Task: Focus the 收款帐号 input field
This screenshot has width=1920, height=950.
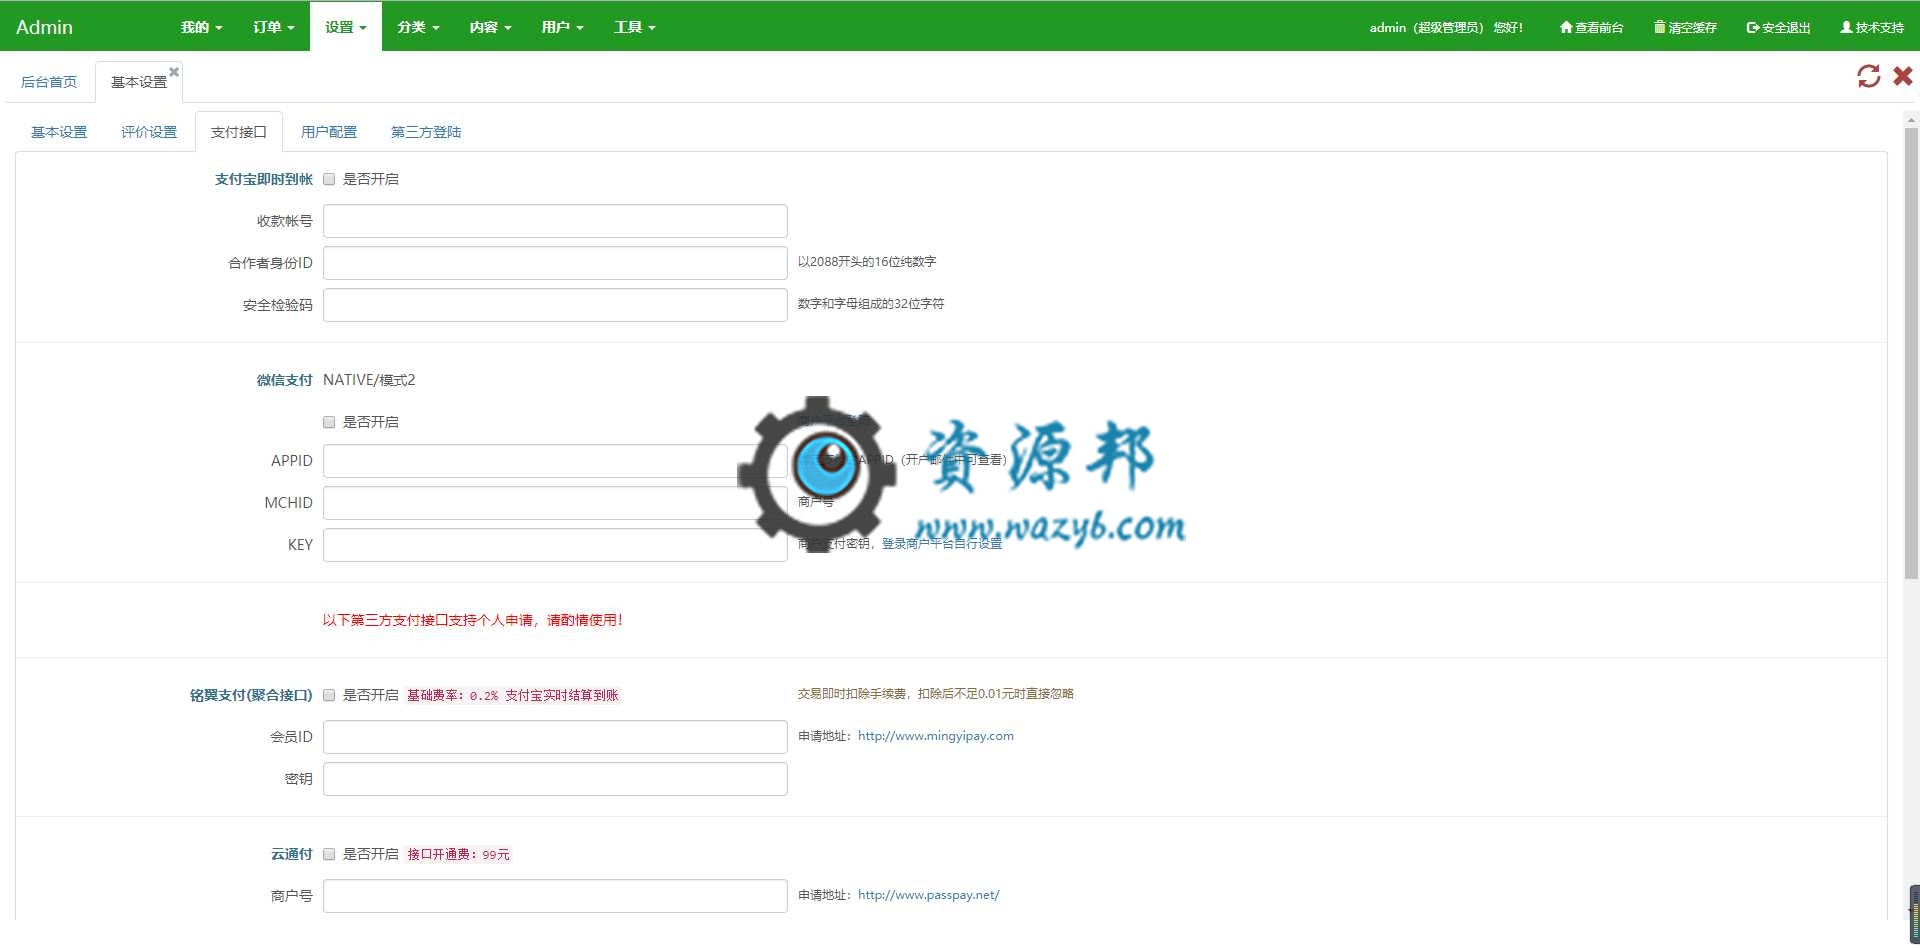Action: 555,221
